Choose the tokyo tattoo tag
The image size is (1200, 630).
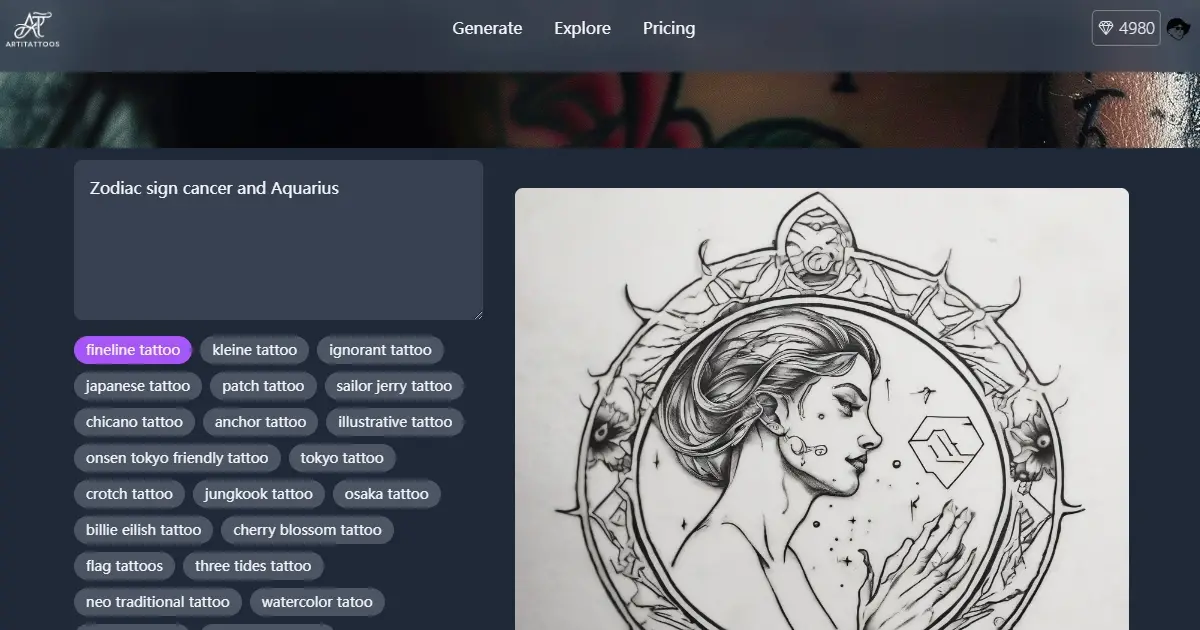(x=342, y=458)
